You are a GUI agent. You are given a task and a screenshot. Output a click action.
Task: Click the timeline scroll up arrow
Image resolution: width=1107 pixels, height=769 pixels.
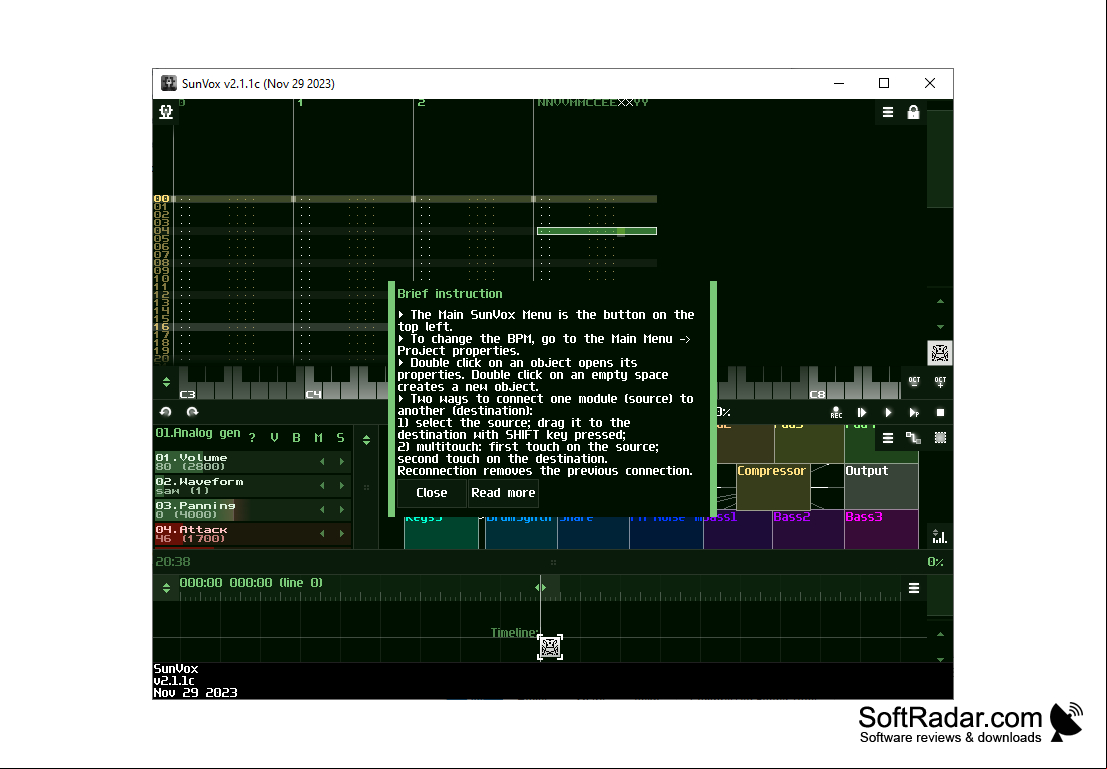tap(940, 634)
